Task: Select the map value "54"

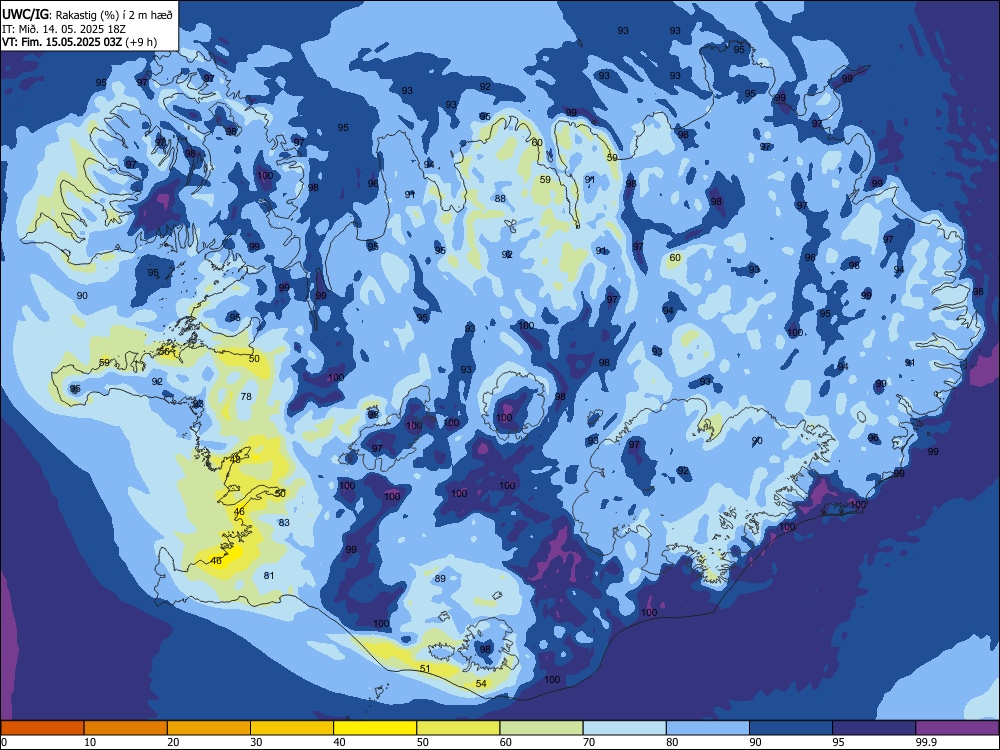Action: pyautogui.click(x=481, y=683)
